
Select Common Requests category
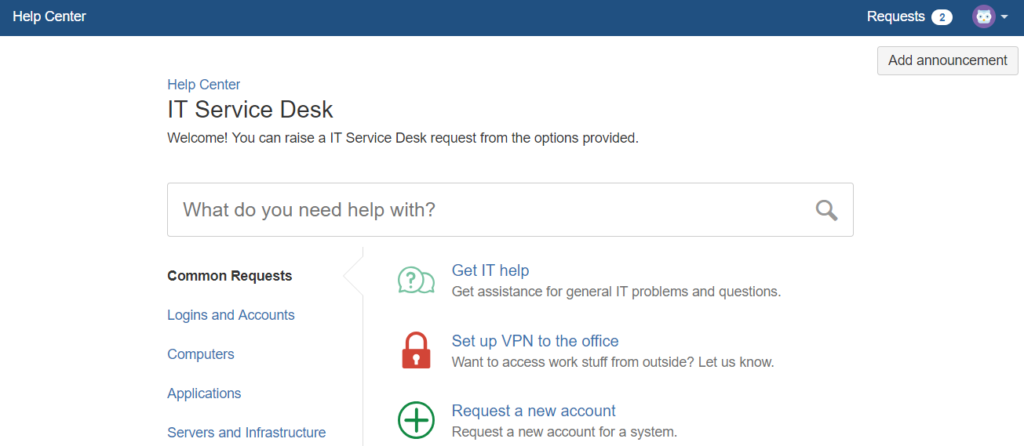pos(230,276)
